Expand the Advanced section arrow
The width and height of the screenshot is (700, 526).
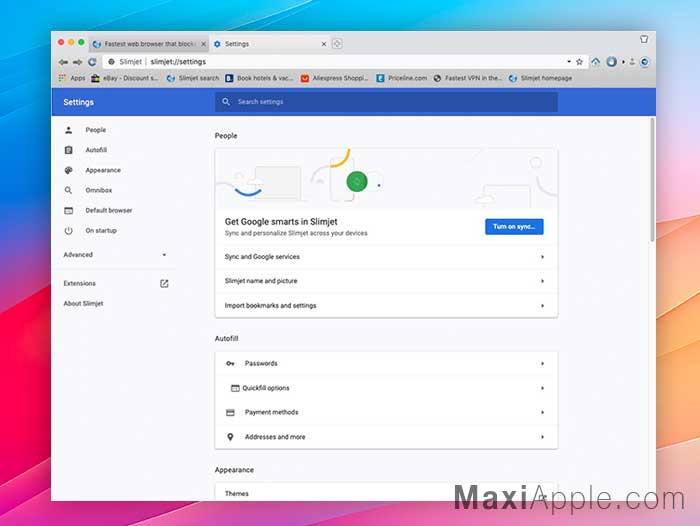(164, 255)
